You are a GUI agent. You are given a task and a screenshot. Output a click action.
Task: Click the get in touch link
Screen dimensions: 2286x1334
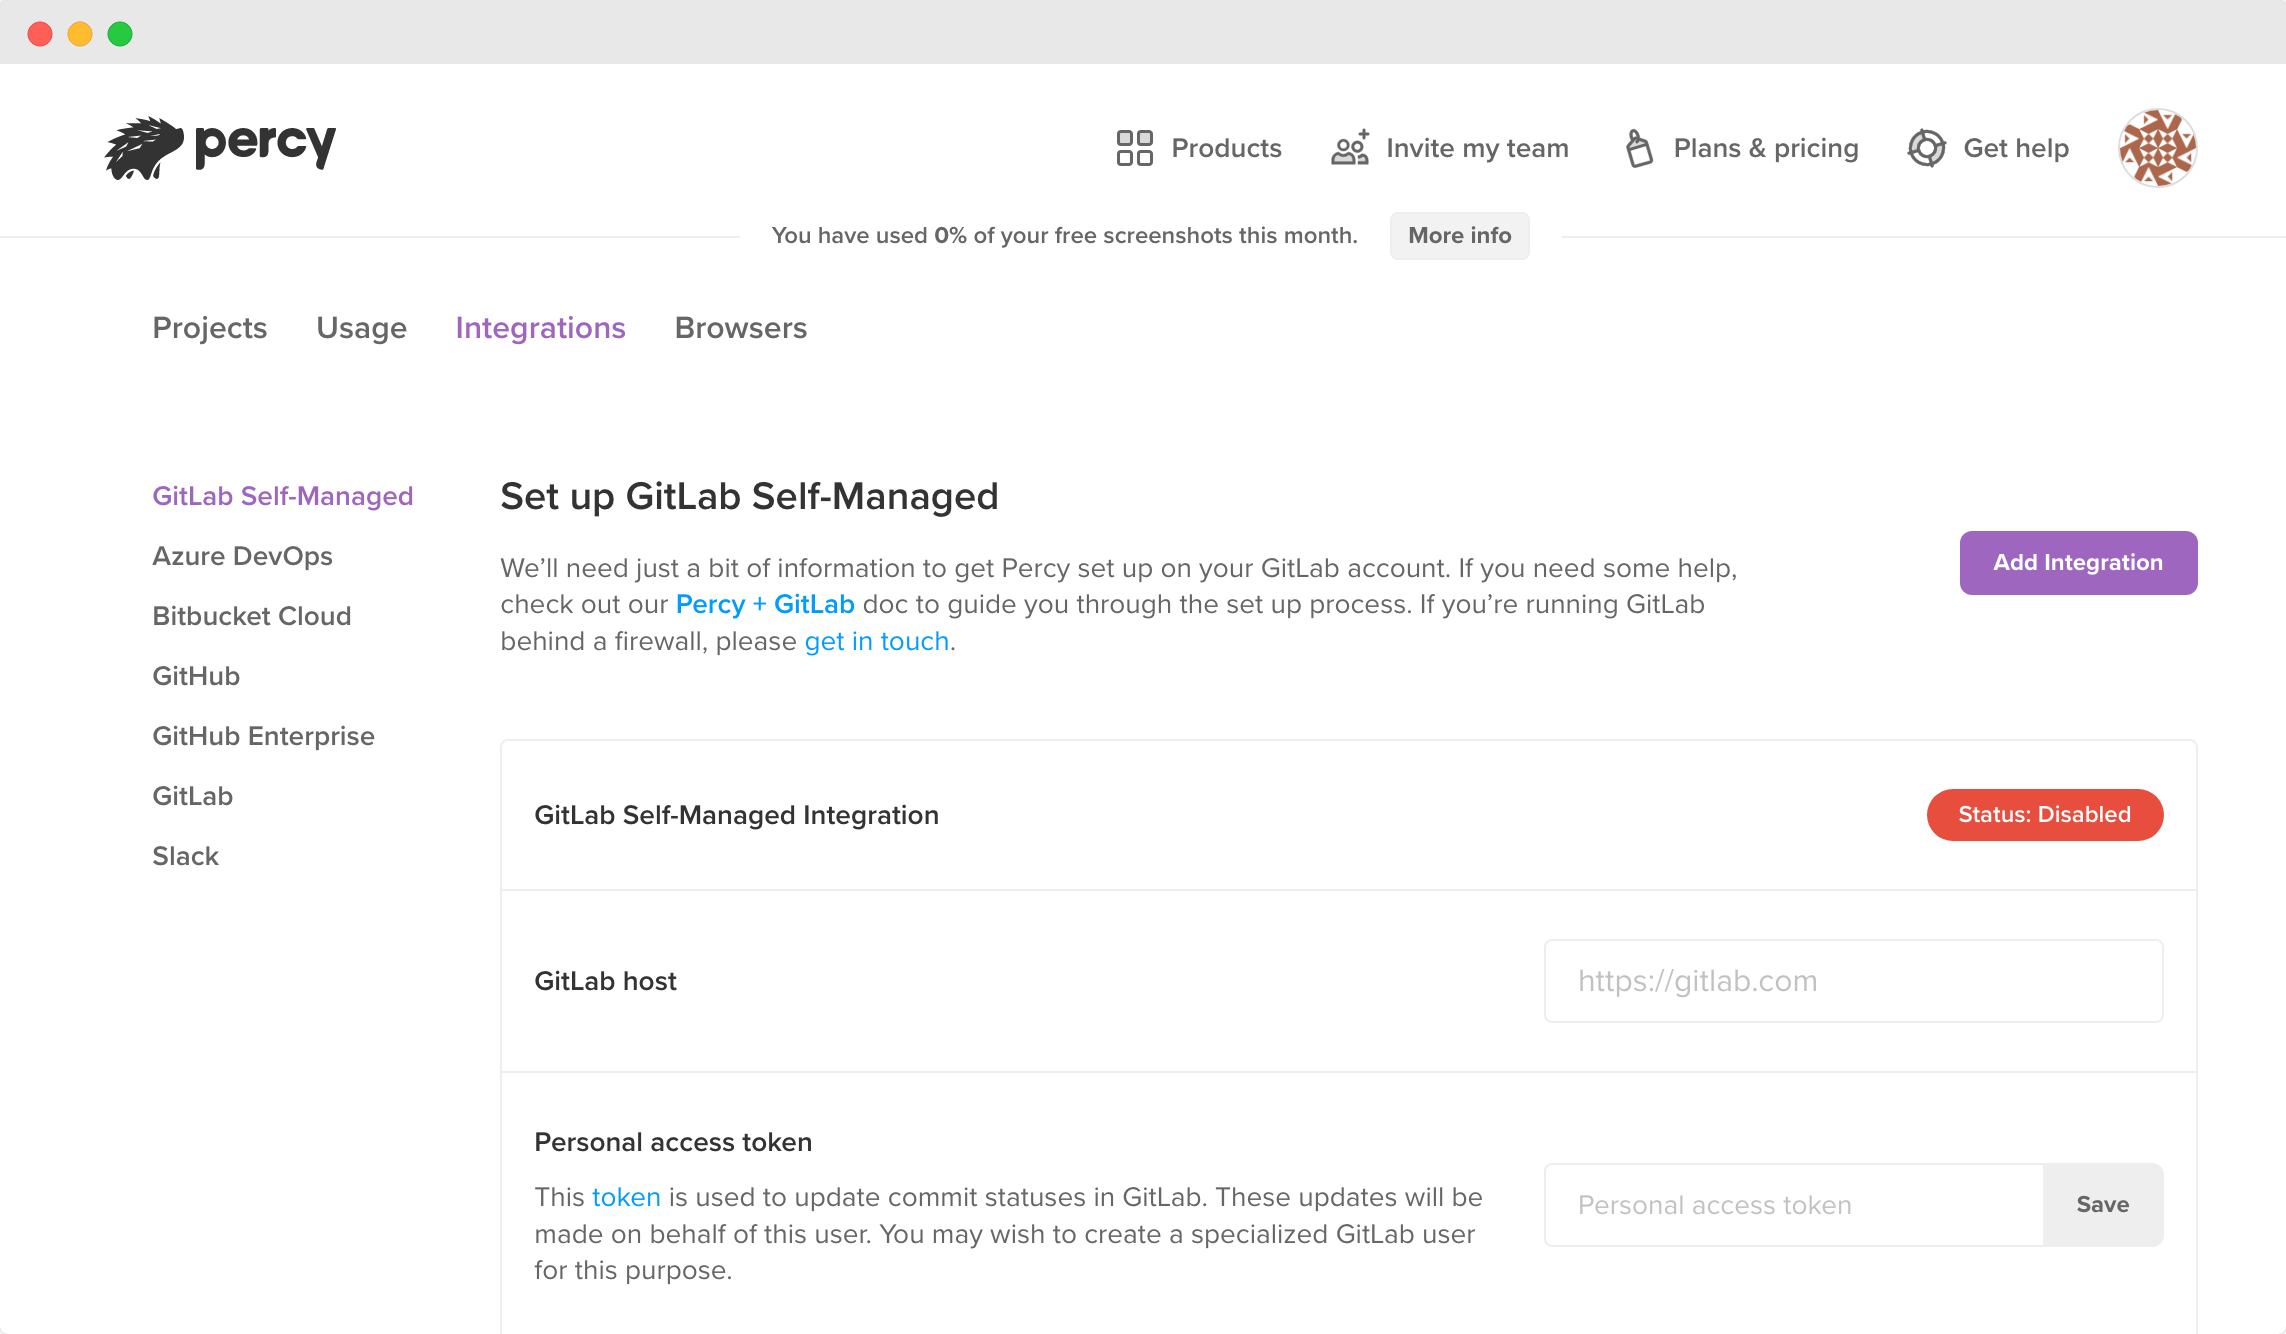(x=876, y=641)
